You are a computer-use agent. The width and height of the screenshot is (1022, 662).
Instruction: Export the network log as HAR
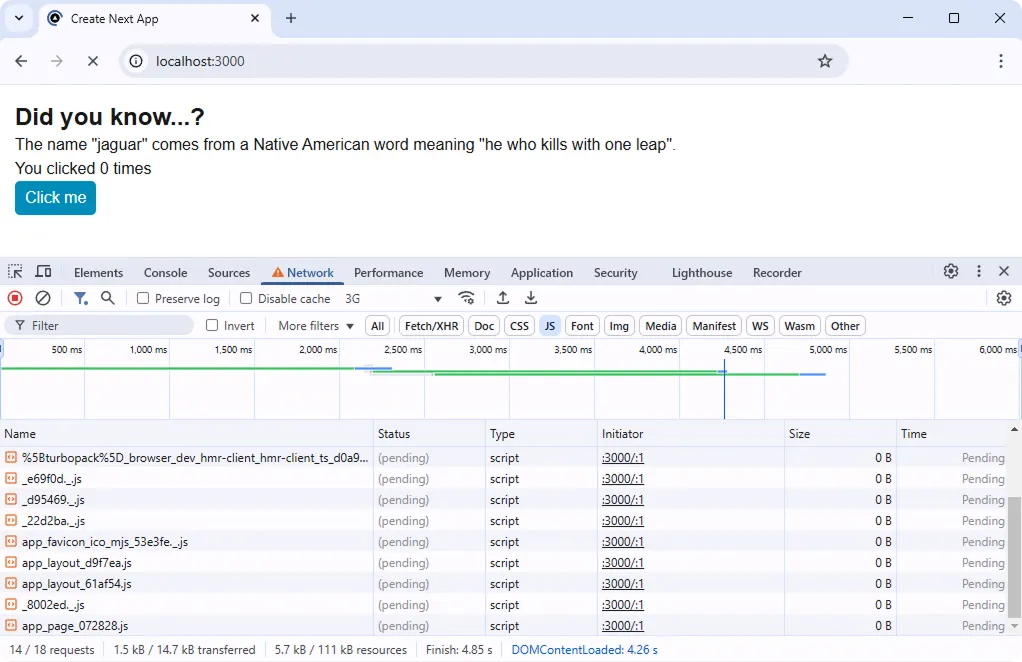click(x=531, y=298)
